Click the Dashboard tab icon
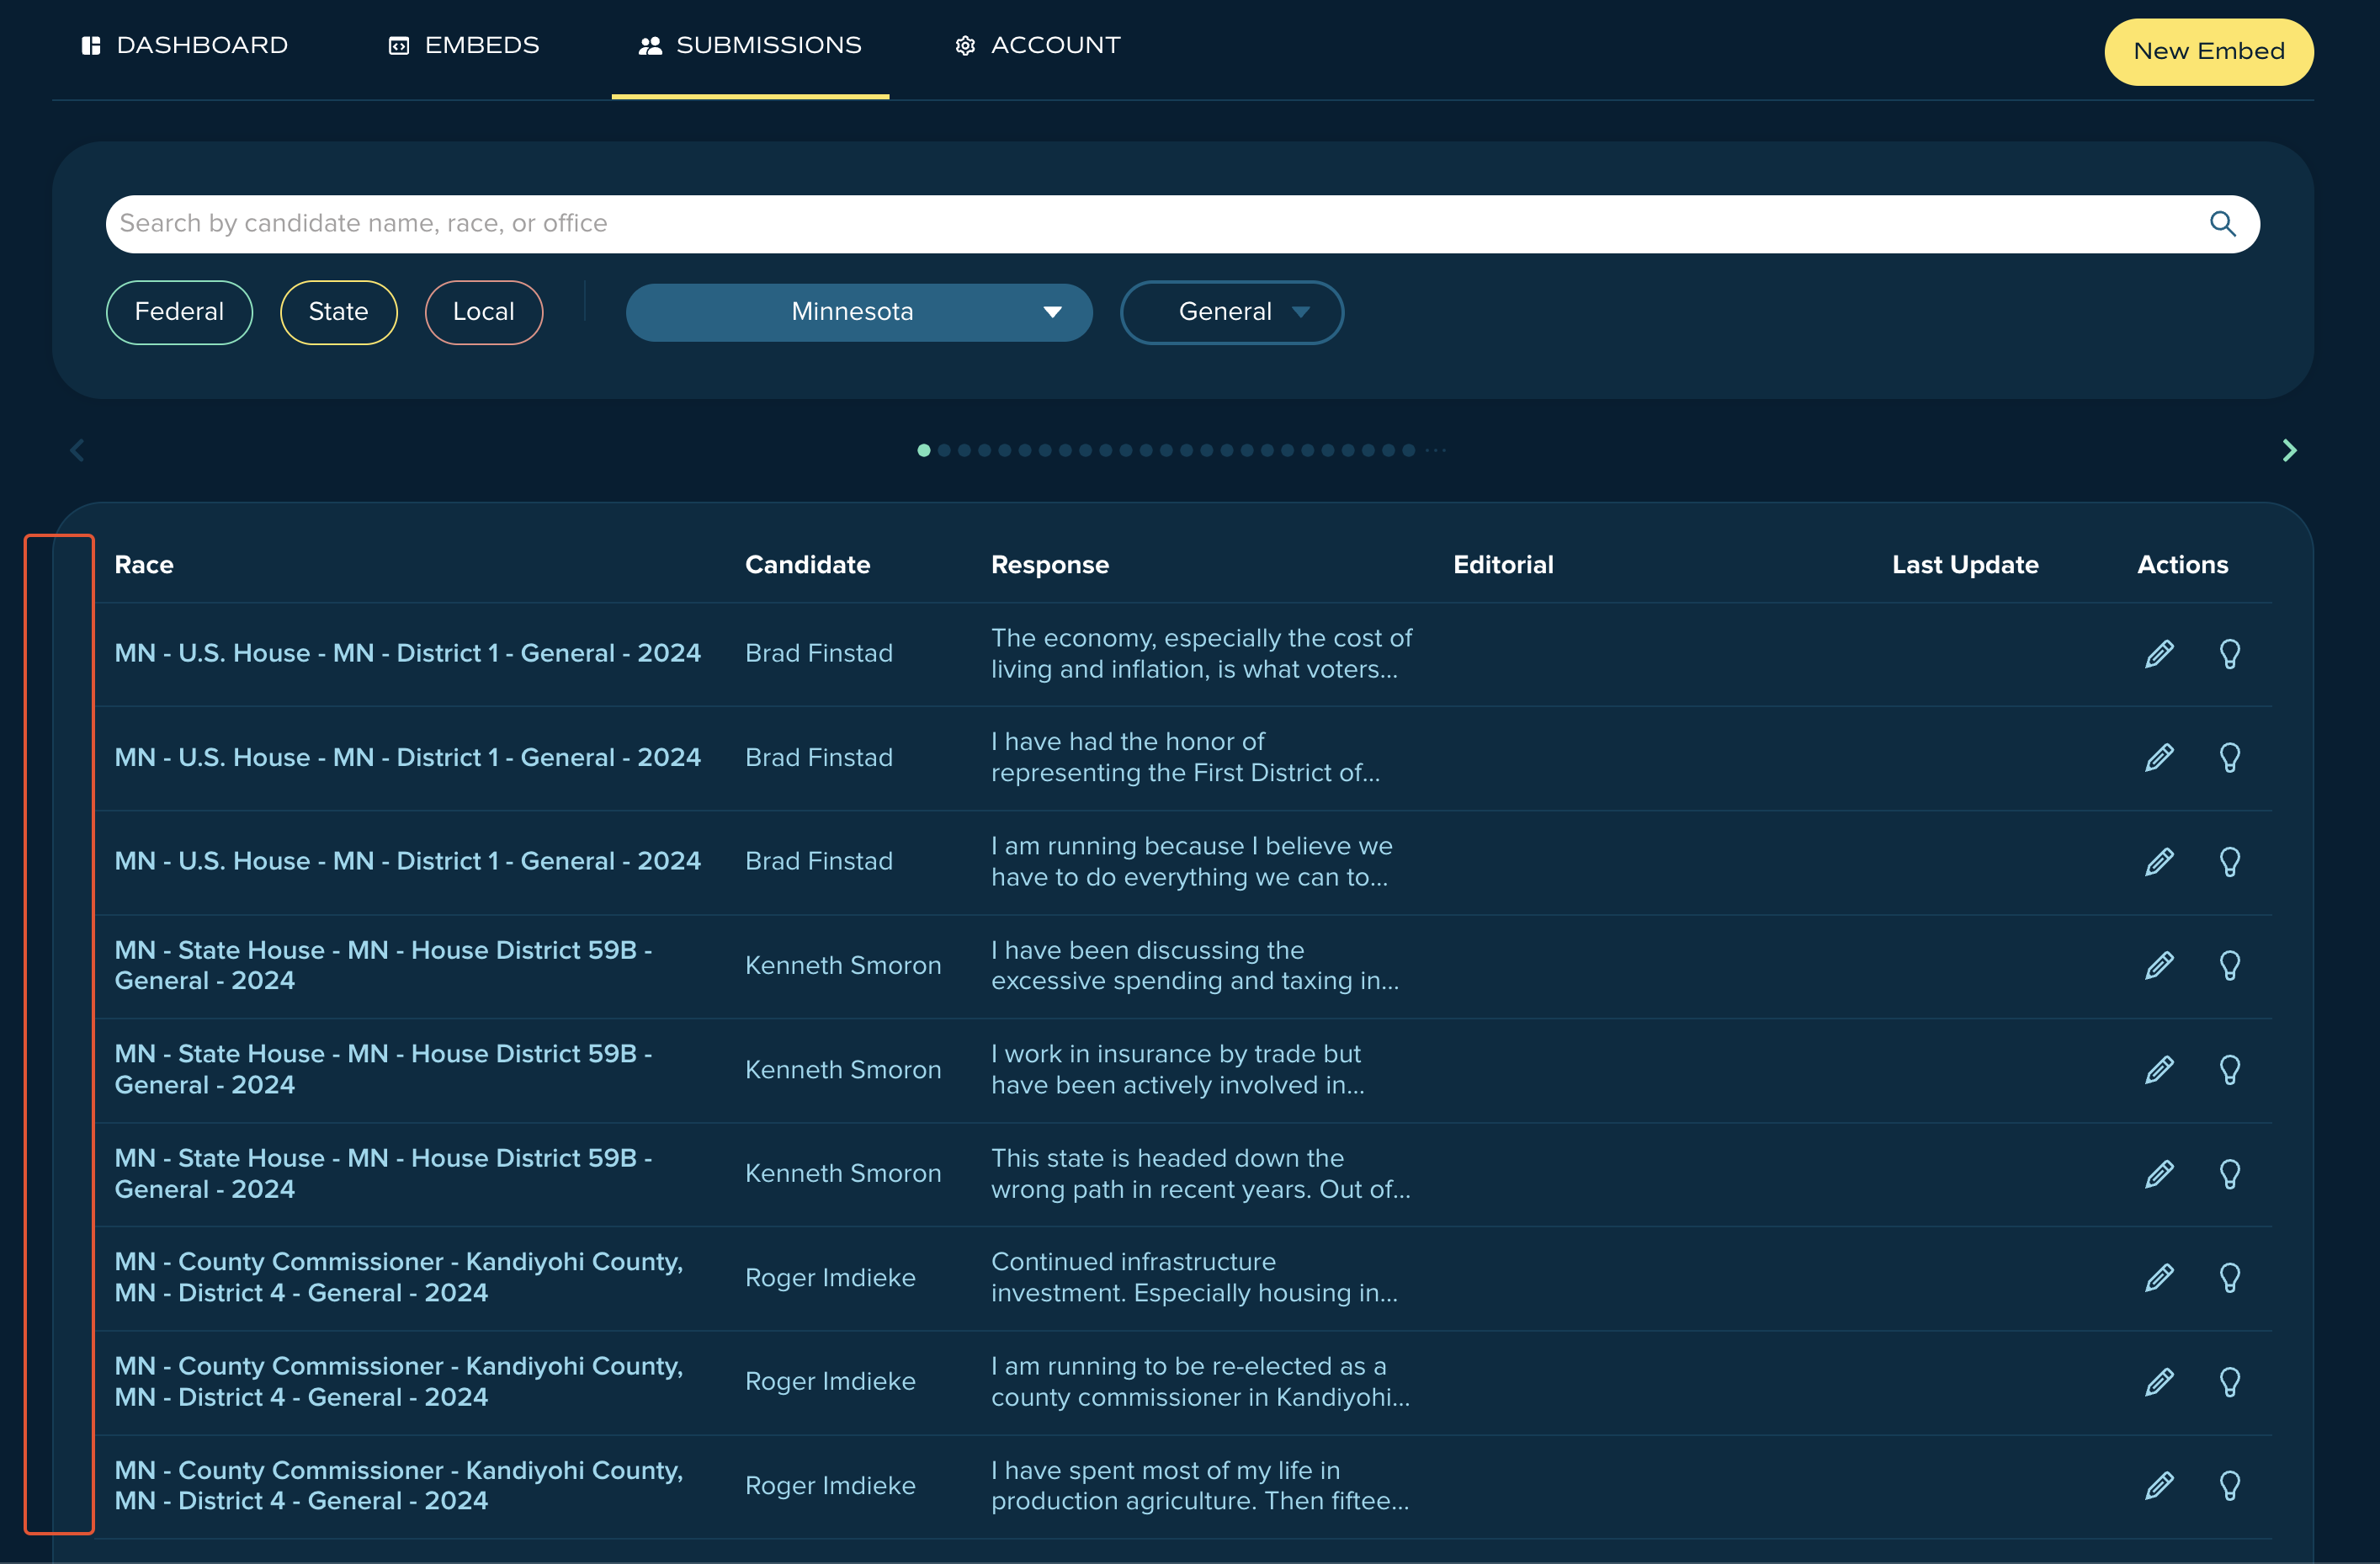Screen dimensions: 2380x1564 click(x=91, y=45)
